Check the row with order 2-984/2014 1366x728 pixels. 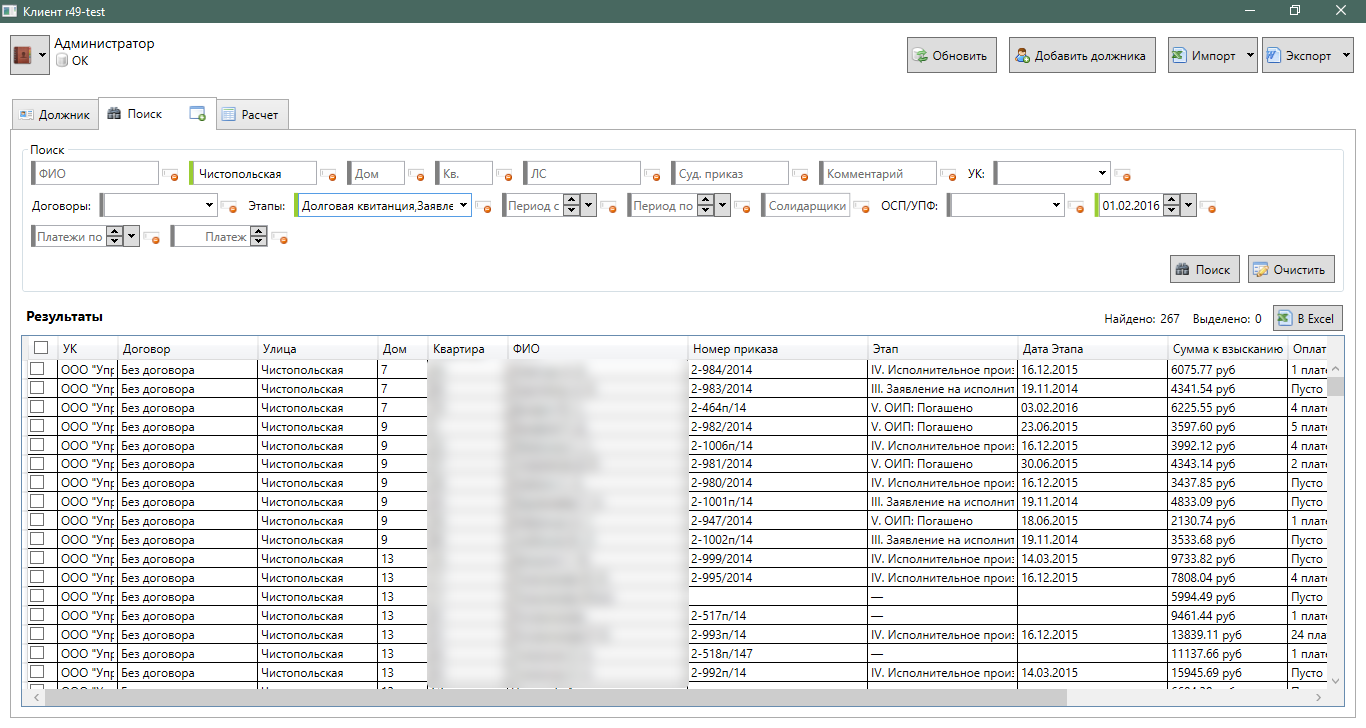tap(37, 369)
